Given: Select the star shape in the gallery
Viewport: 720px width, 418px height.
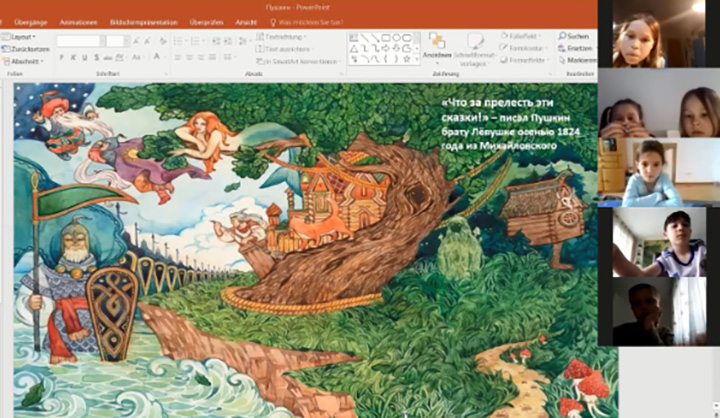Looking at the screenshot, I should [407, 59].
